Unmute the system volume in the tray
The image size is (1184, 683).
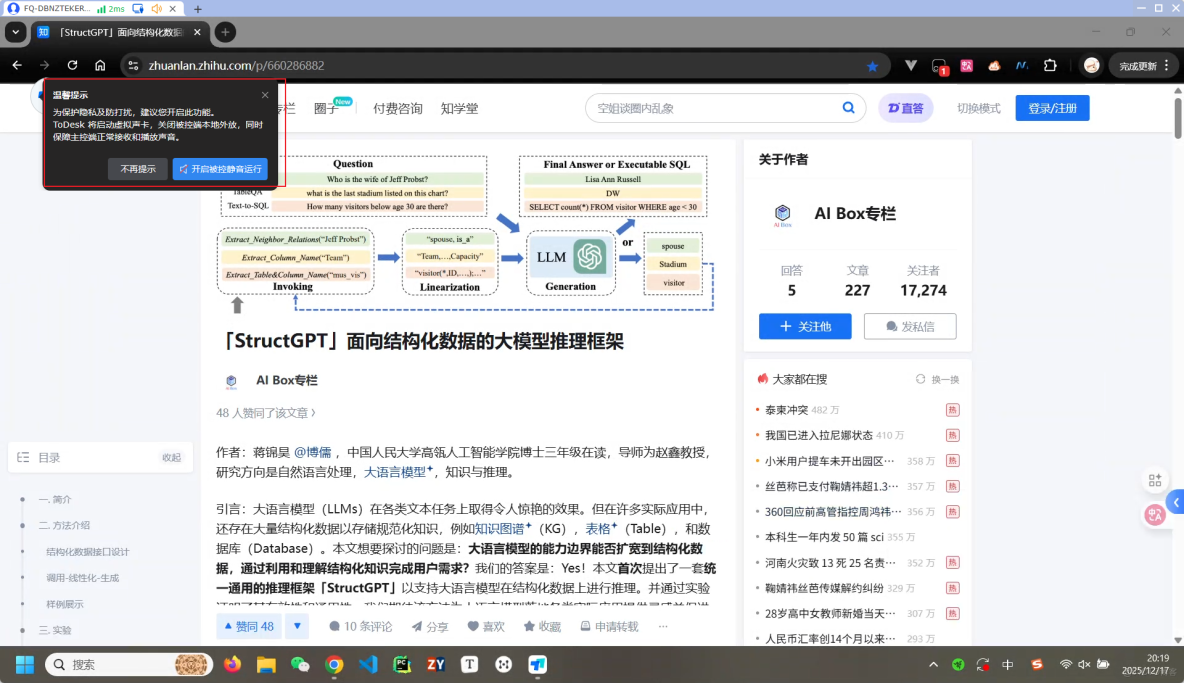1083,663
